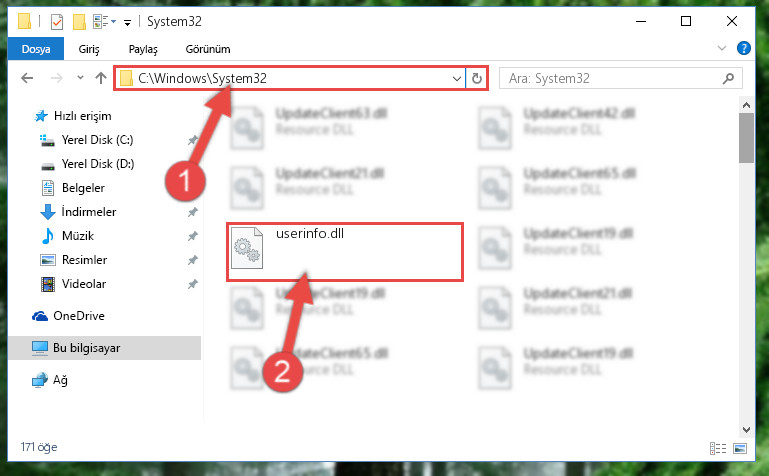Screen dimensions: 769x476
Task: Click the search magnifier icon
Action: click(728, 78)
